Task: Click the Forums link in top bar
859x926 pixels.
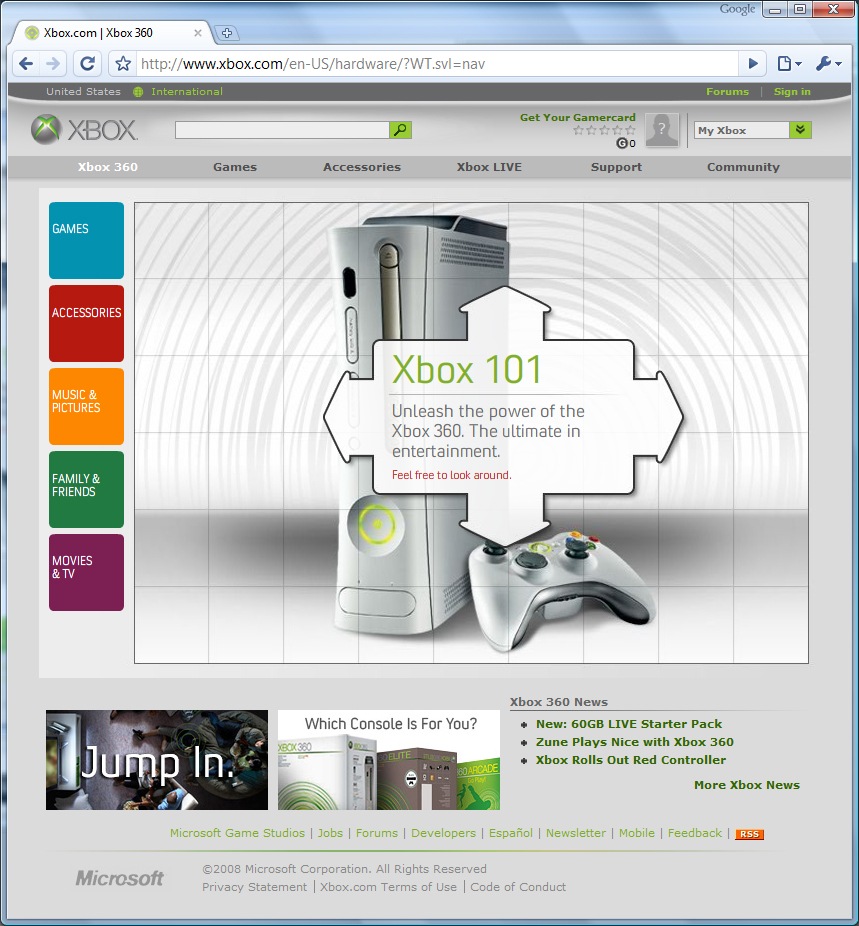Action: [x=727, y=92]
